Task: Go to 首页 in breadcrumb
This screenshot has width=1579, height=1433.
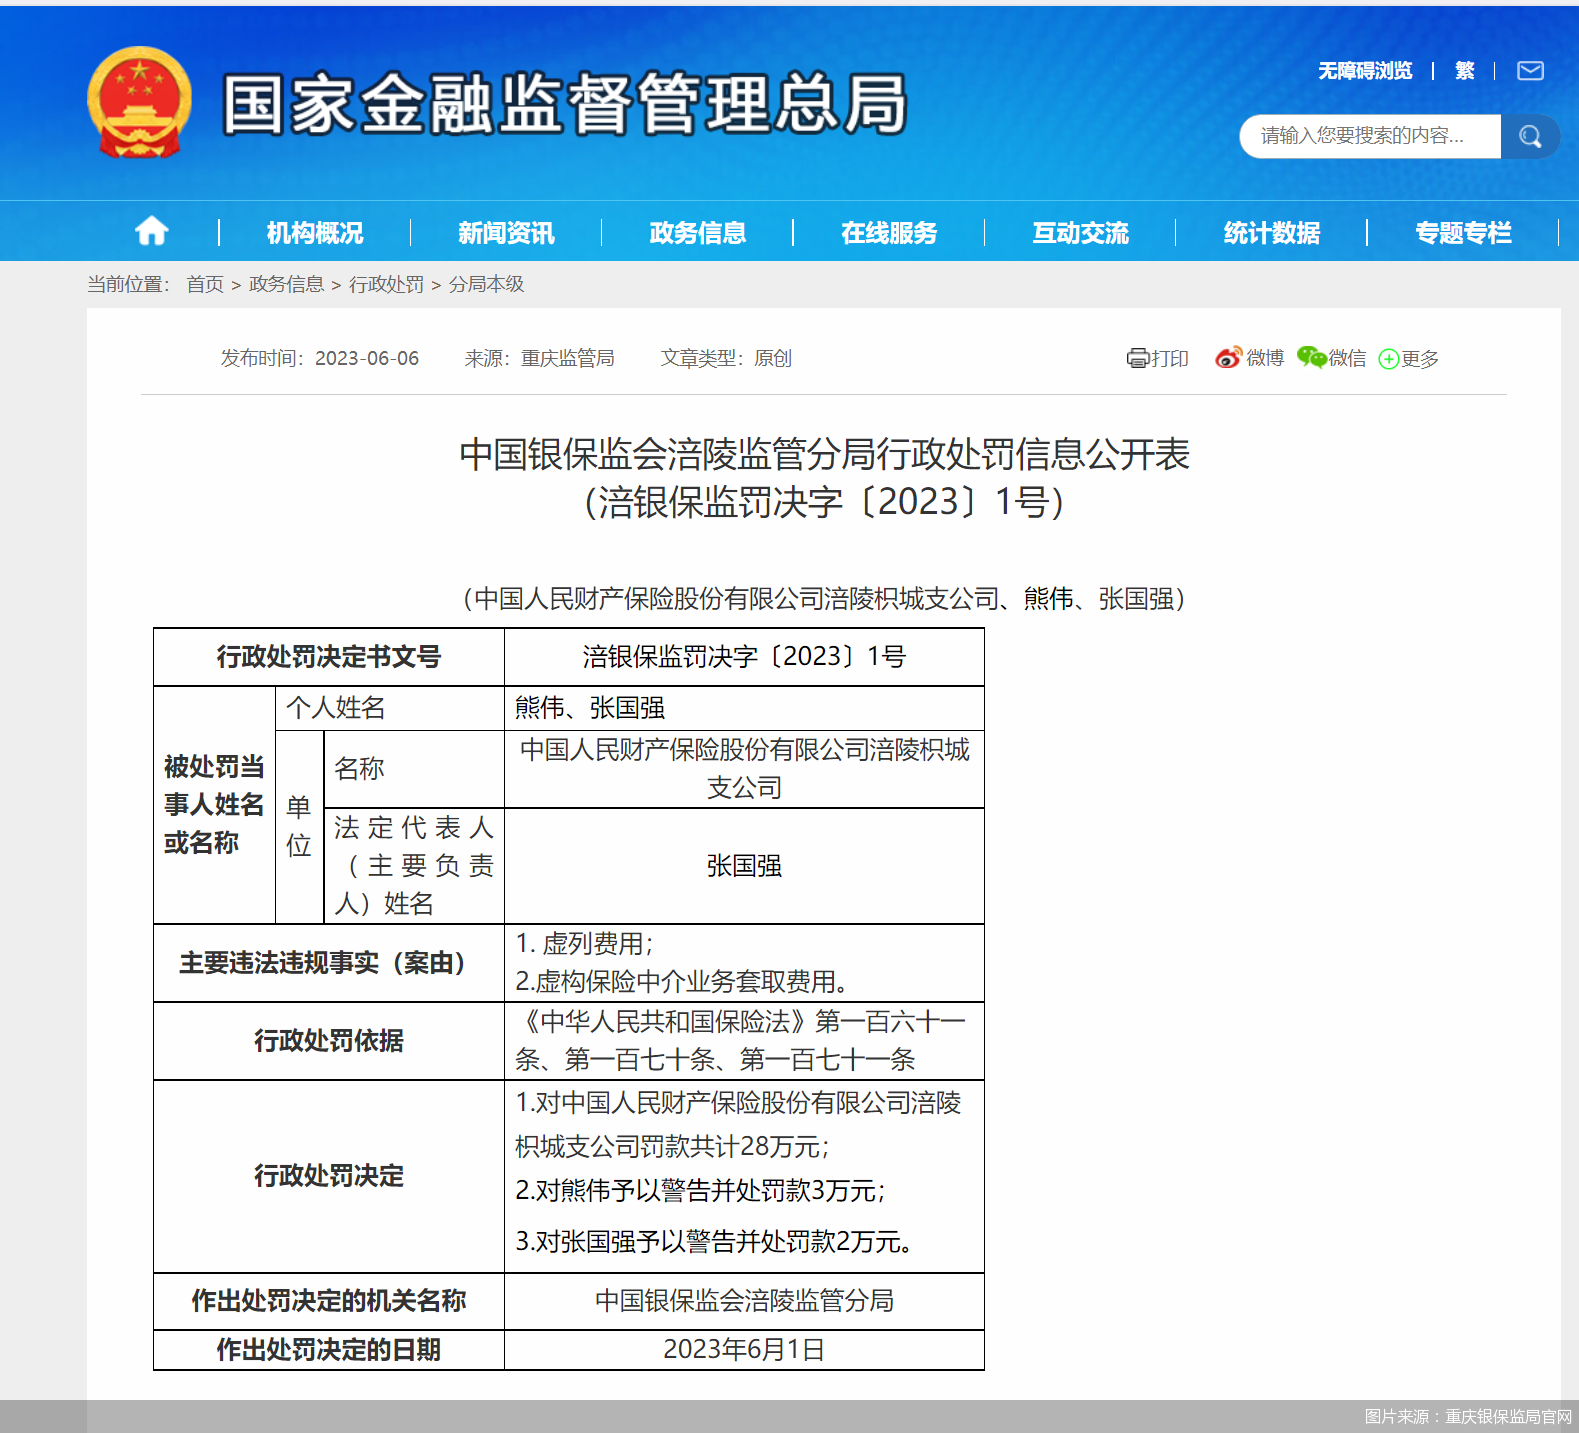Action: coord(205,284)
